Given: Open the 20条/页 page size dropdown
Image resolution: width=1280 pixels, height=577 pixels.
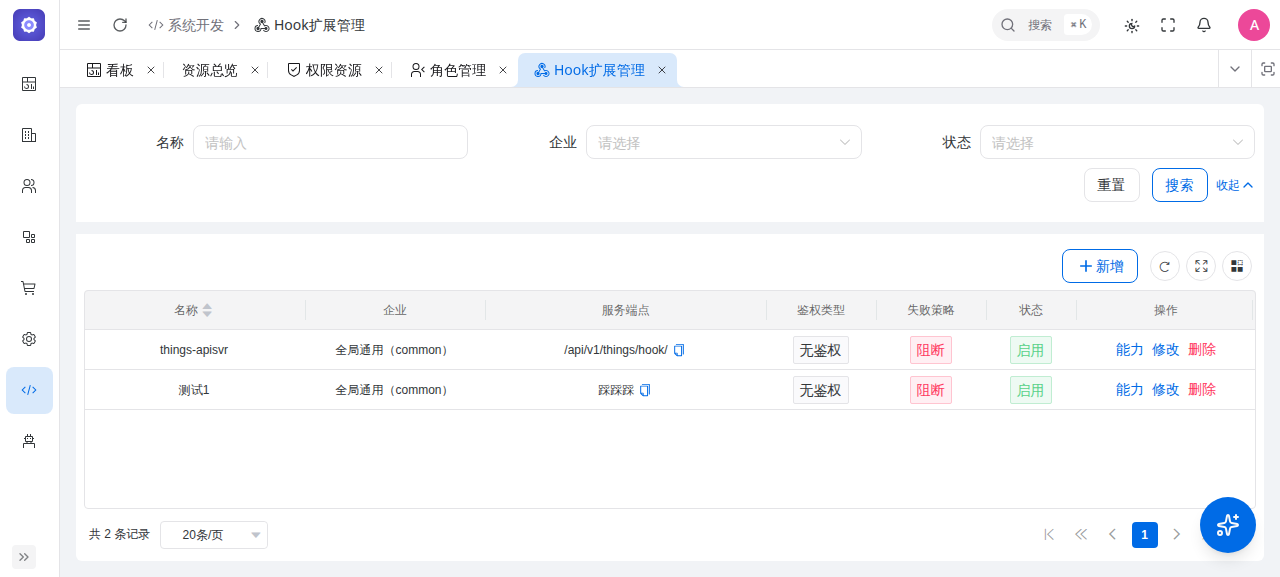Looking at the screenshot, I should pyautogui.click(x=214, y=535).
